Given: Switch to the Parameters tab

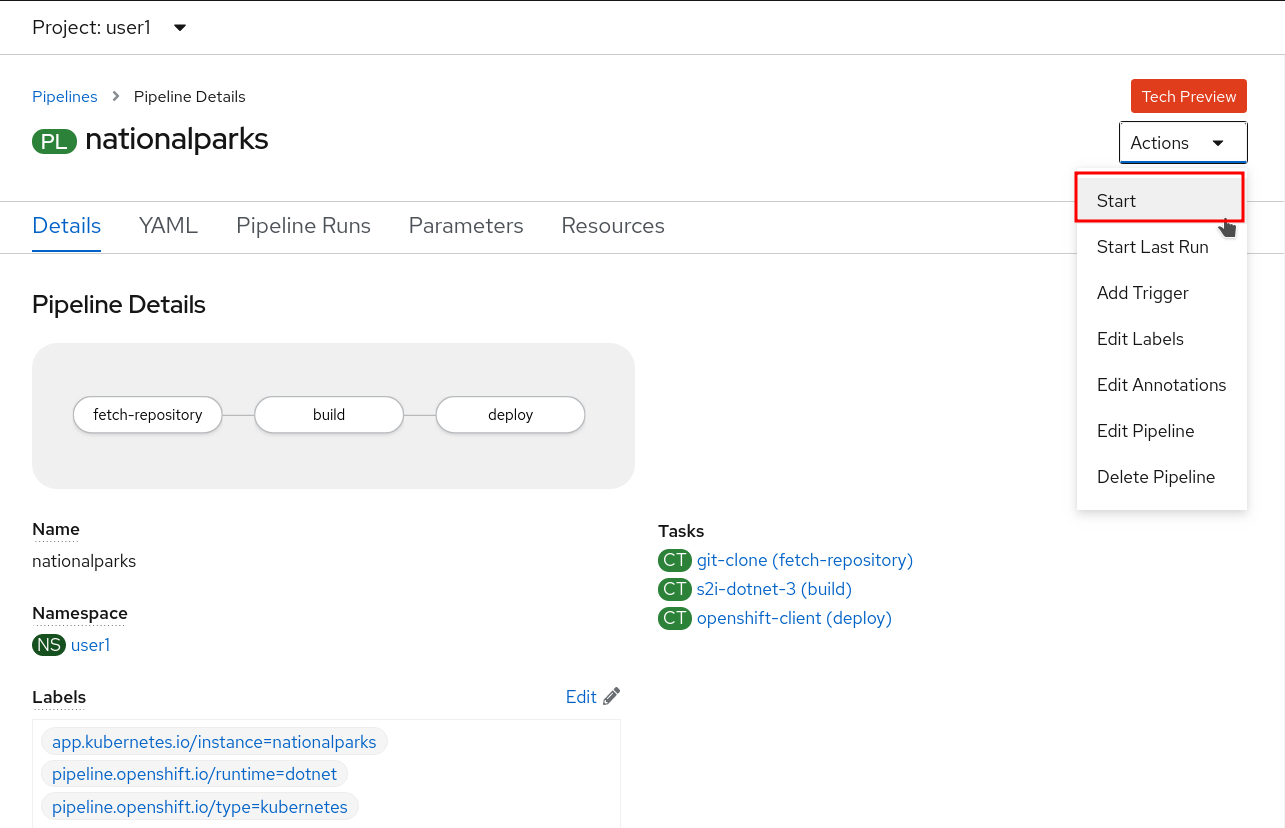Looking at the screenshot, I should tap(465, 226).
